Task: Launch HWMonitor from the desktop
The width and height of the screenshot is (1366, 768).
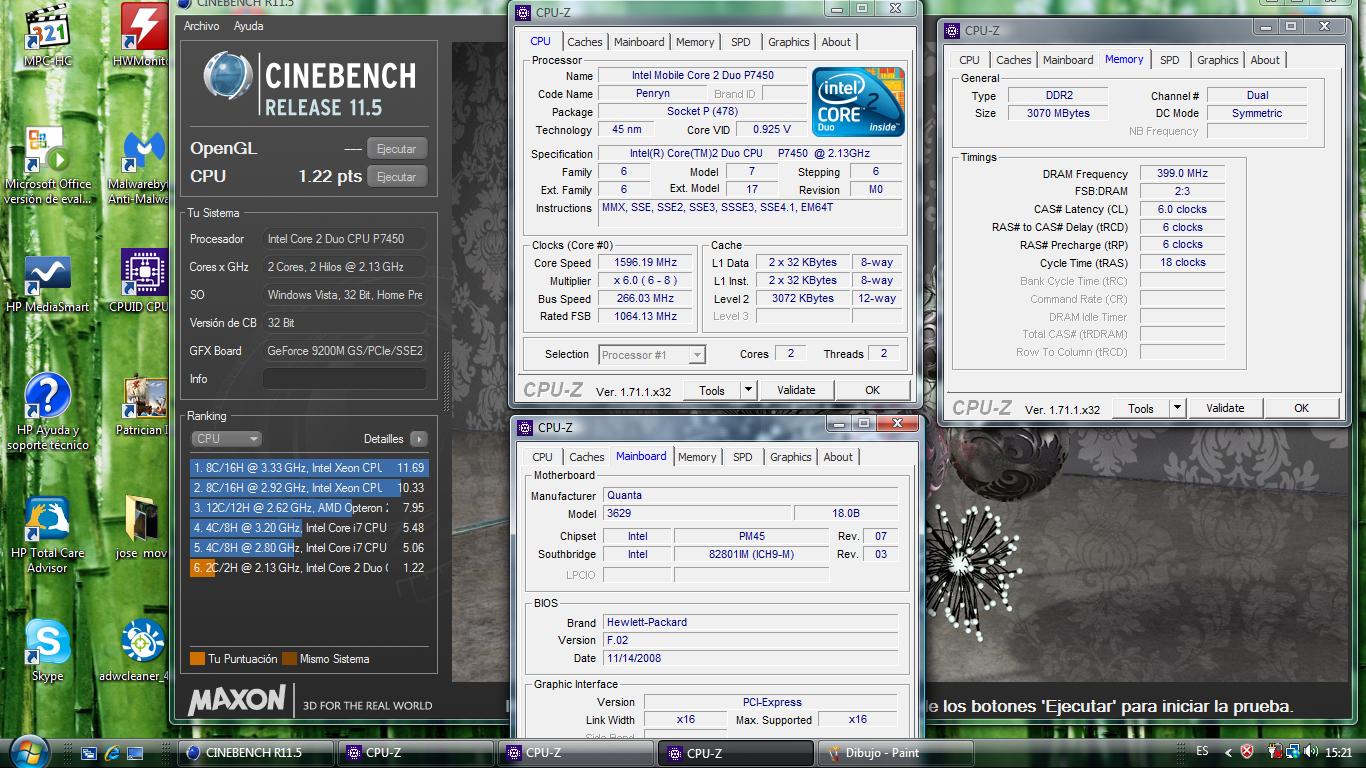Action: pyautogui.click(x=143, y=36)
